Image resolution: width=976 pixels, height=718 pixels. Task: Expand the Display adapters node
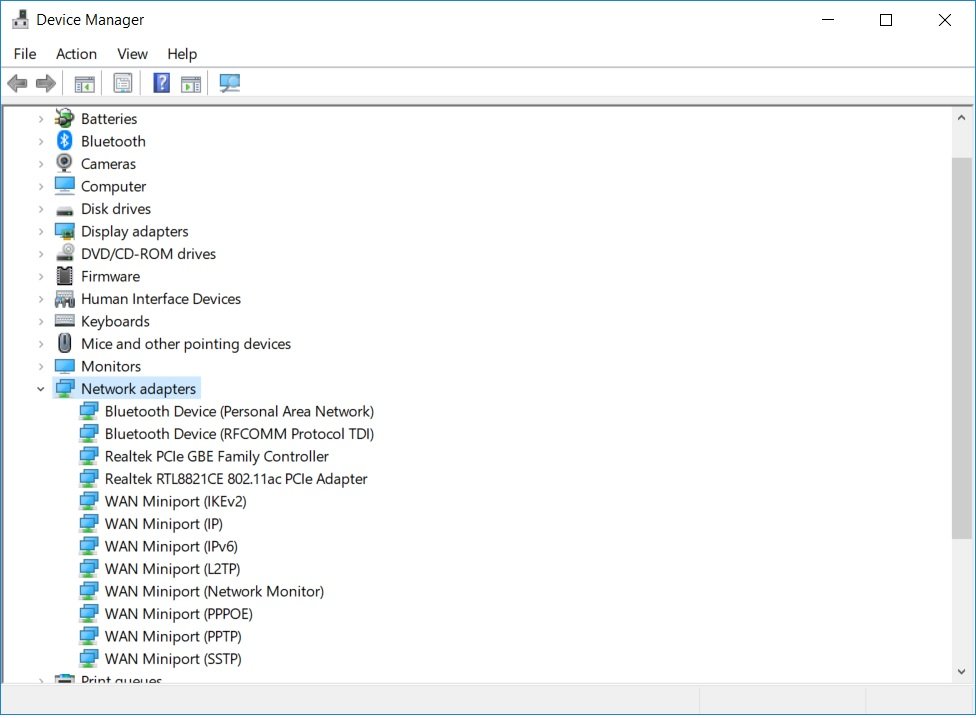click(x=40, y=231)
